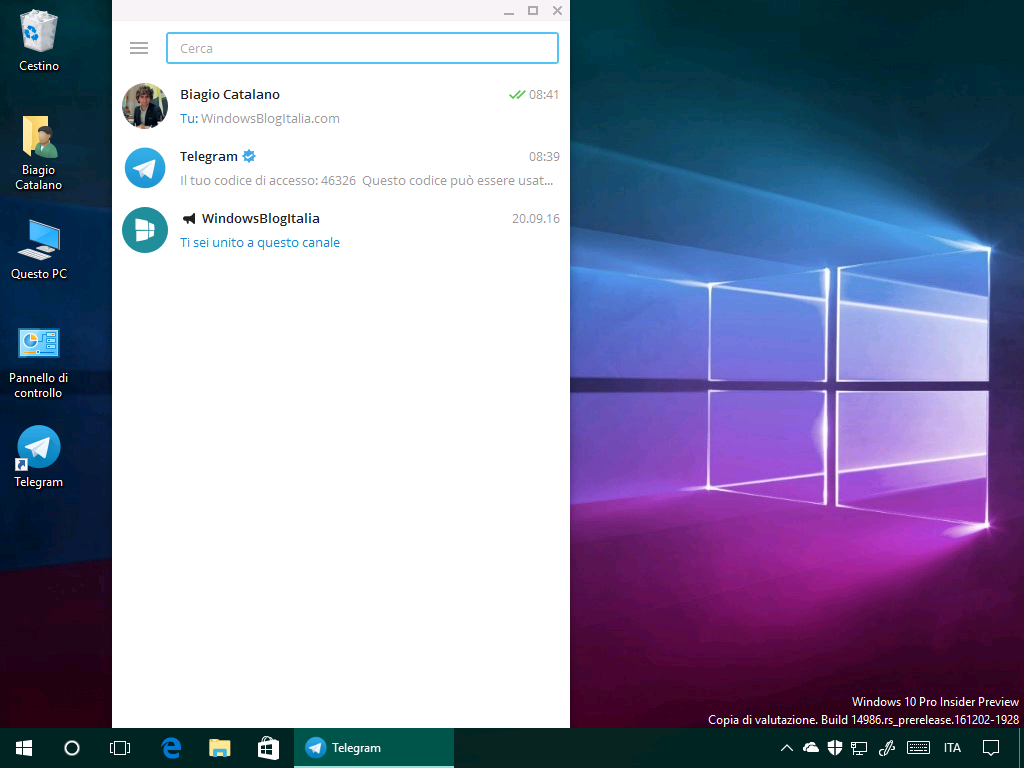The height and width of the screenshot is (768, 1024).
Task: Click the Telegram paper plane avatar
Action: click(145, 168)
